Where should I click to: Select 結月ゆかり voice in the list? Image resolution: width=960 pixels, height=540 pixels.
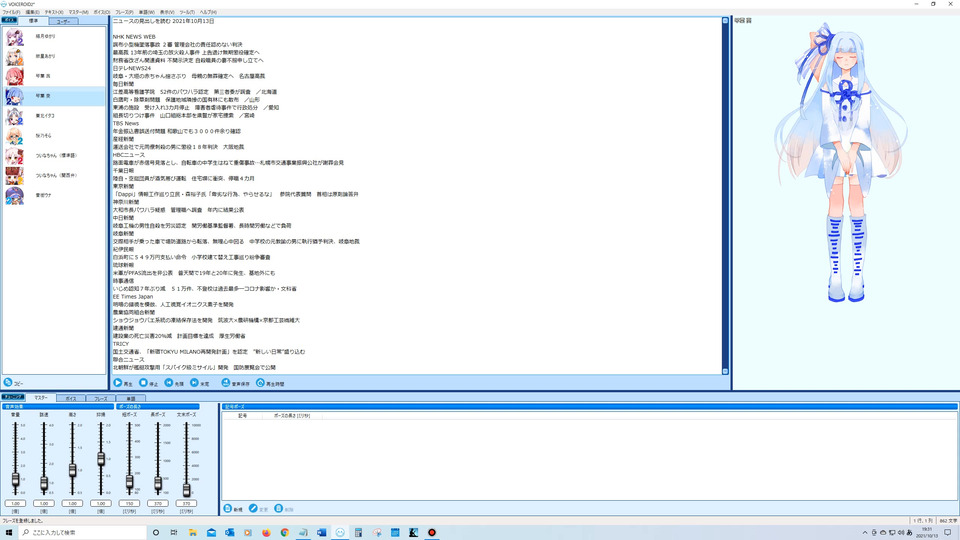(x=54, y=37)
